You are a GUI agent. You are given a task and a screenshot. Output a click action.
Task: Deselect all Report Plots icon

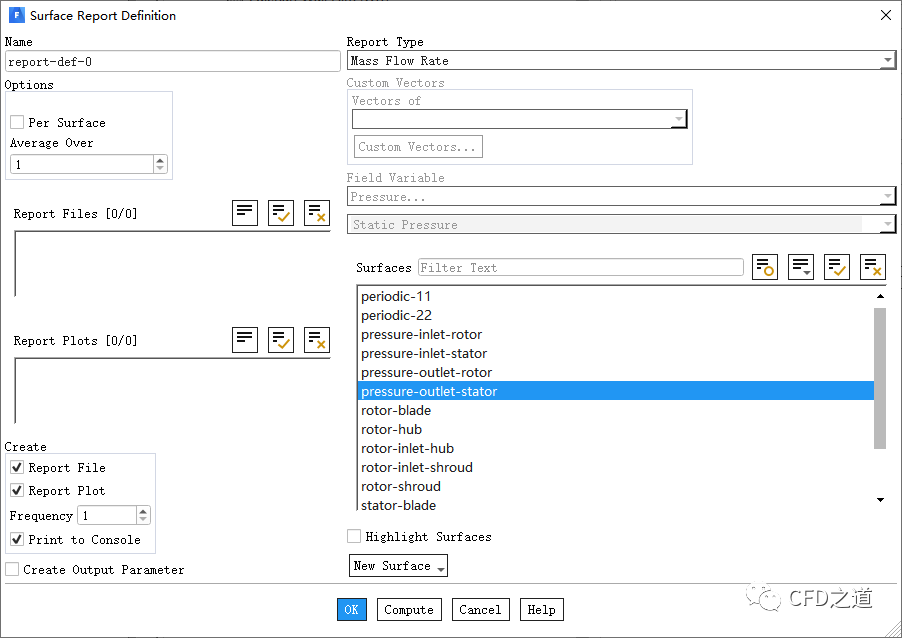click(x=317, y=340)
